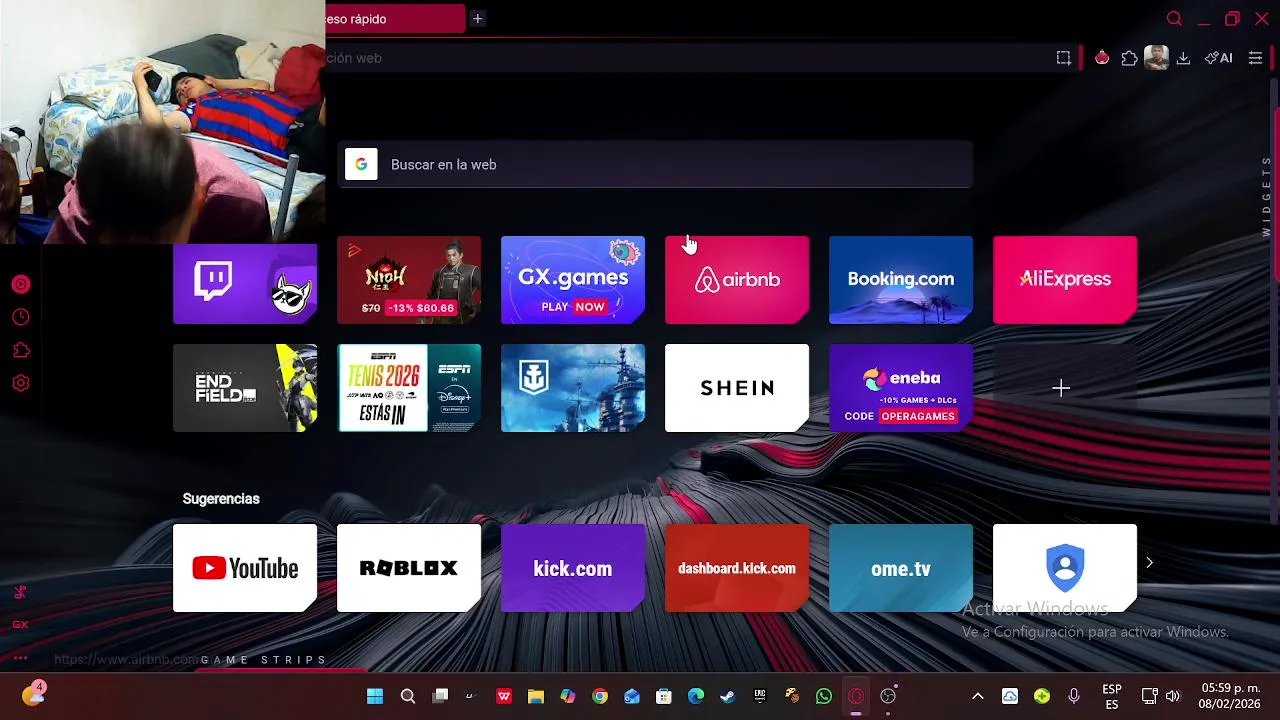The width and height of the screenshot is (1280, 720).
Task: Click the microphone tray icon
Action: tap(1074, 696)
